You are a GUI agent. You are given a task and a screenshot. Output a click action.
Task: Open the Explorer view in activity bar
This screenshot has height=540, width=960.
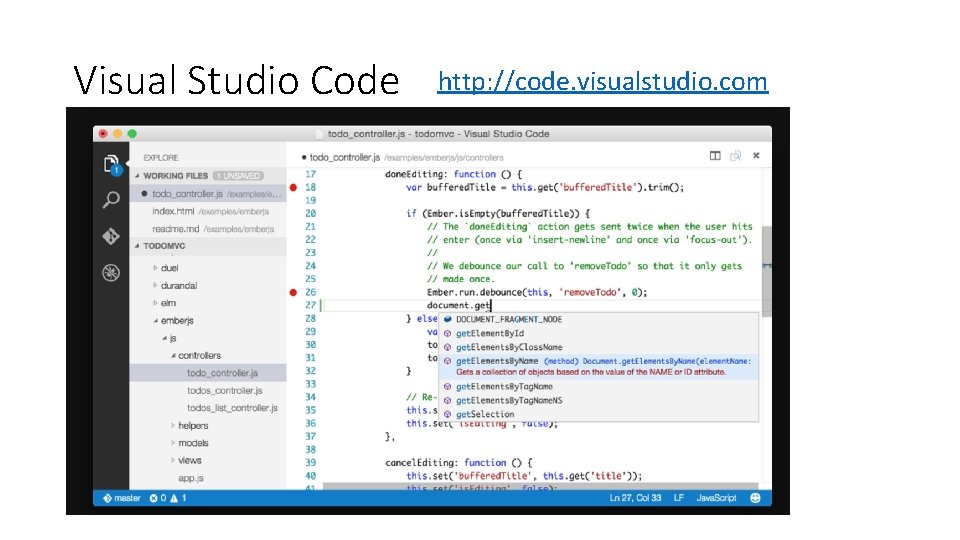(x=111, y=163)
